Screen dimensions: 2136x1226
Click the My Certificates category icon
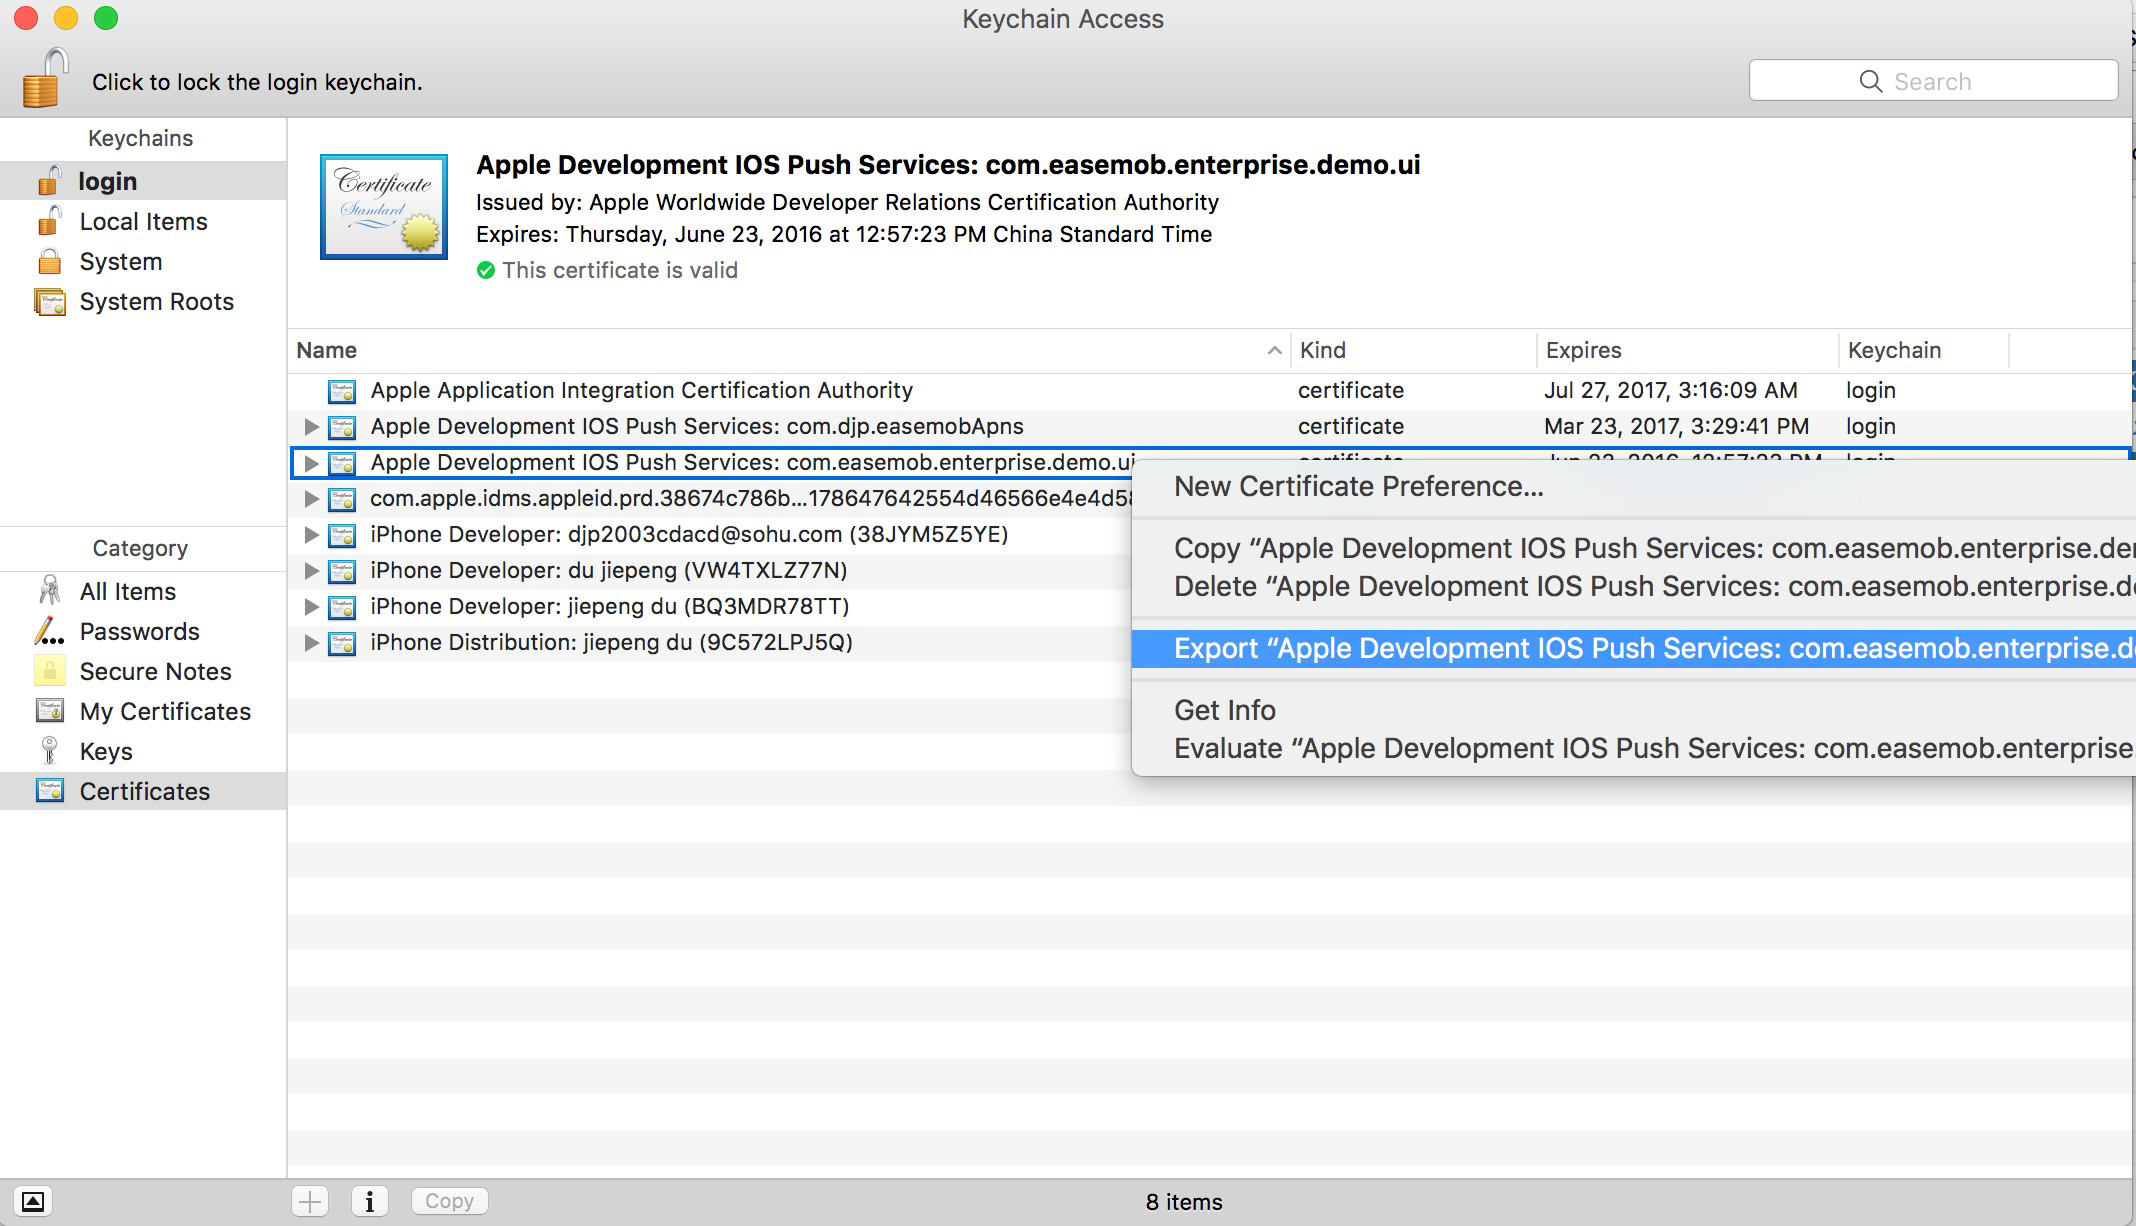pos(49,711)
